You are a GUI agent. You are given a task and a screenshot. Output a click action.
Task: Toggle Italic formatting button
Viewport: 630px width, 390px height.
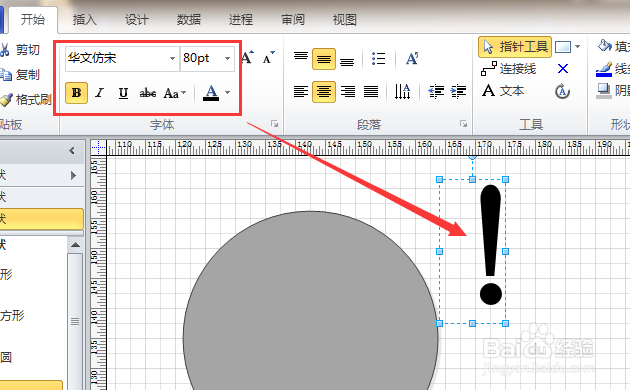point(99,93)
